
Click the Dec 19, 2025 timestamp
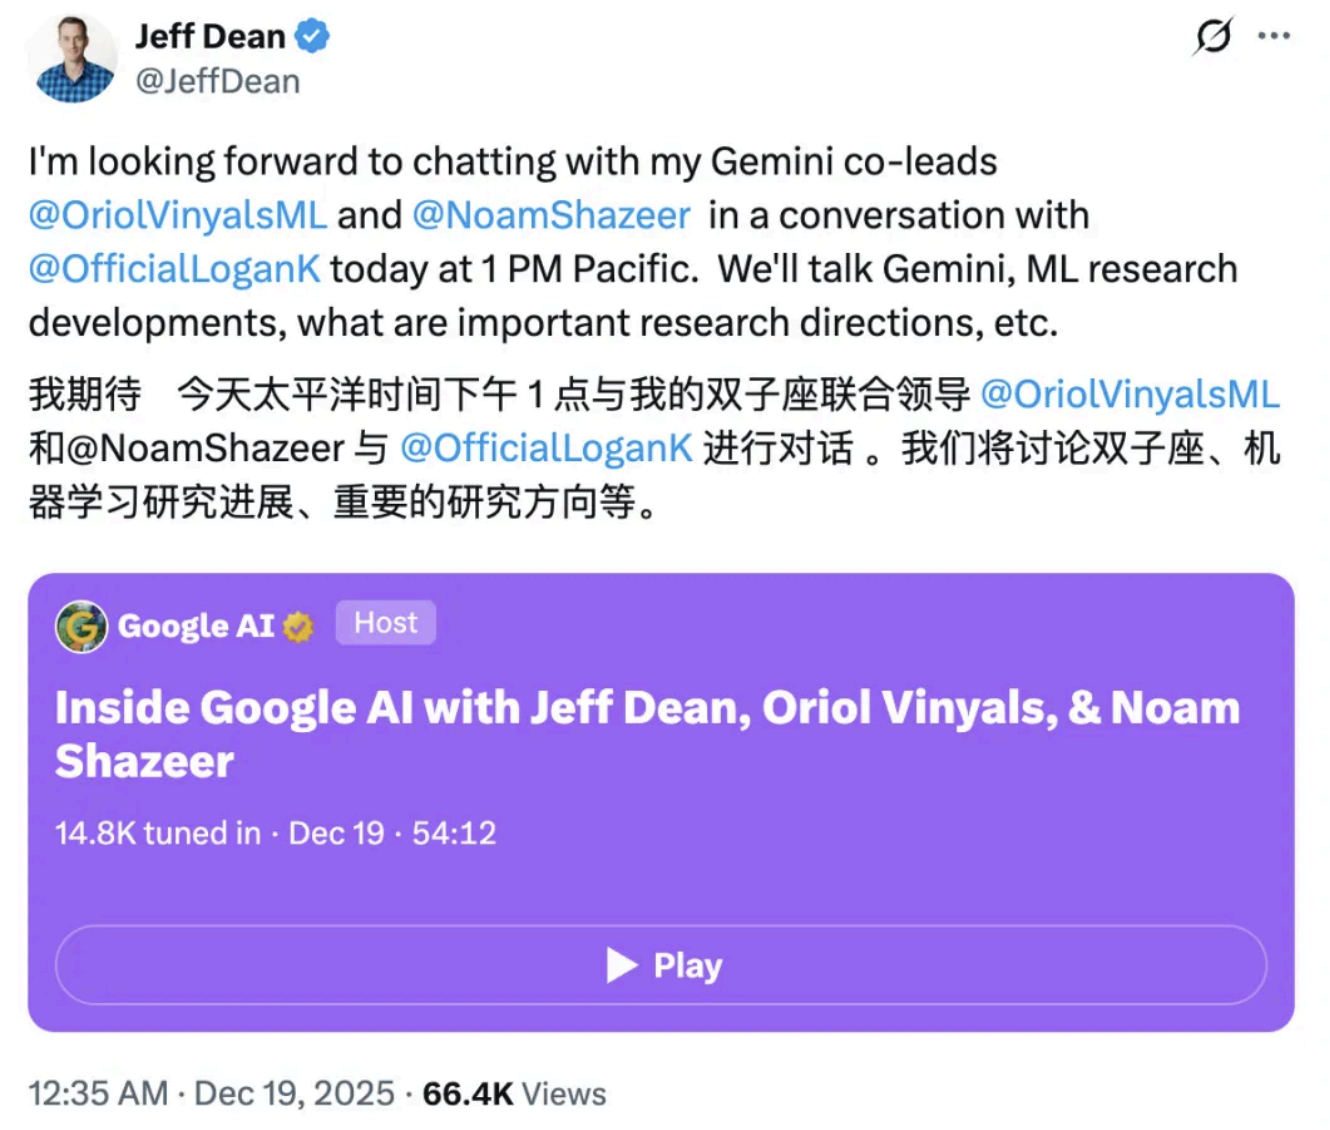pyautogui.click(x=294, y=1093)
